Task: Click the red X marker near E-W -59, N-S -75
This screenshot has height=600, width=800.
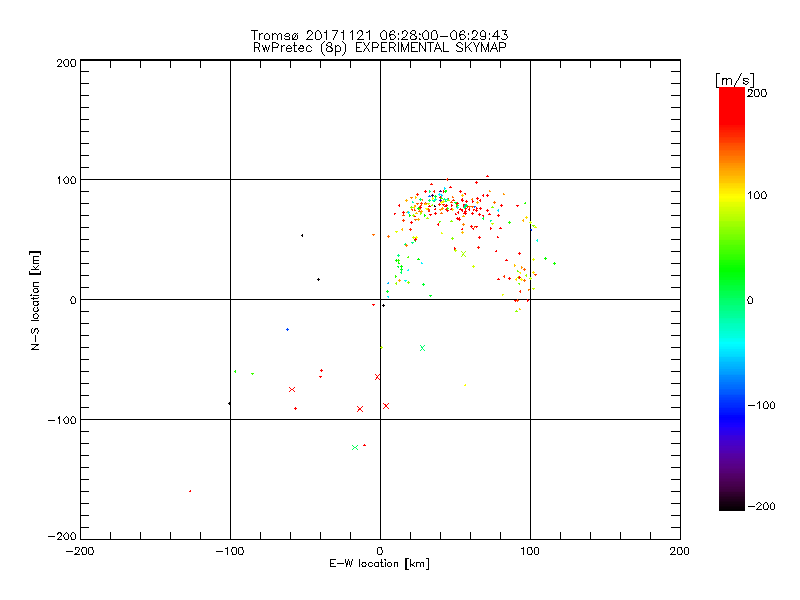Action: pos(292,389)
